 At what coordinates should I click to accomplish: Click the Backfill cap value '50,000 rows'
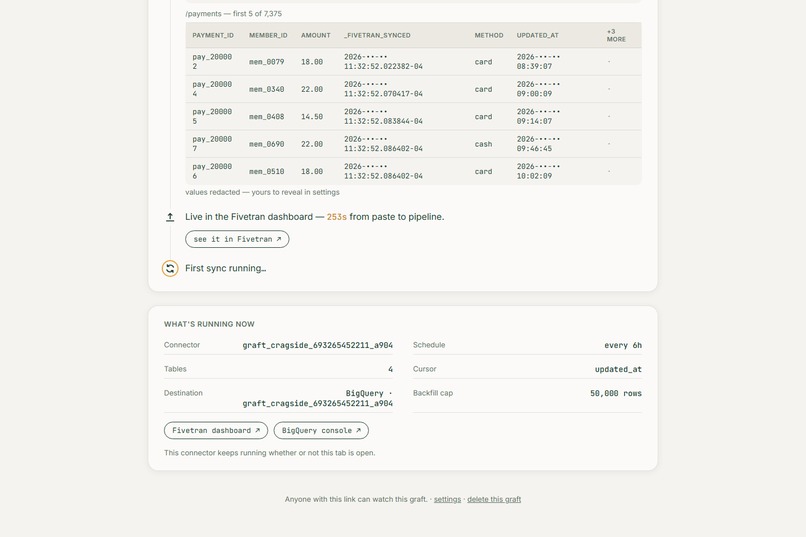pos(616,393)
